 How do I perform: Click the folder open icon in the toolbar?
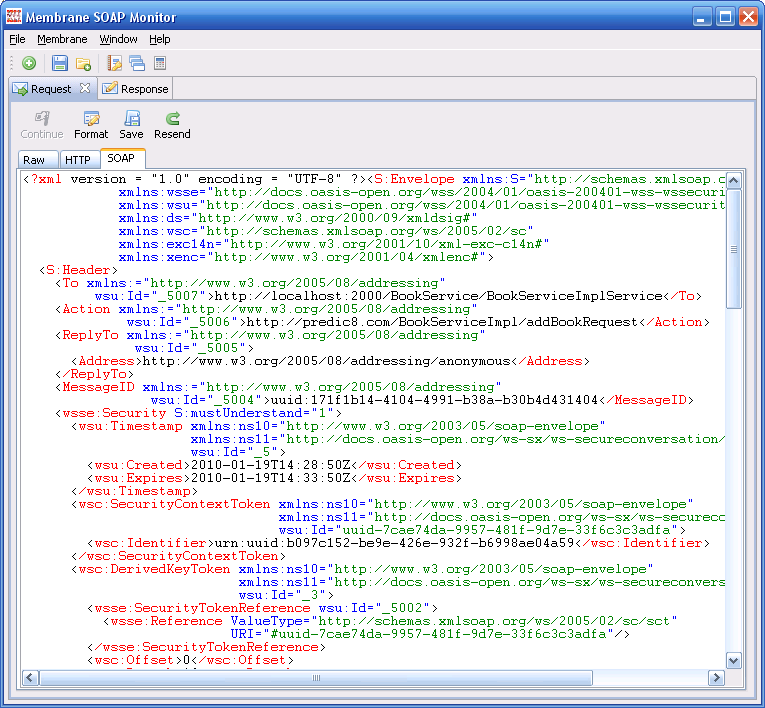coord(83,63)
